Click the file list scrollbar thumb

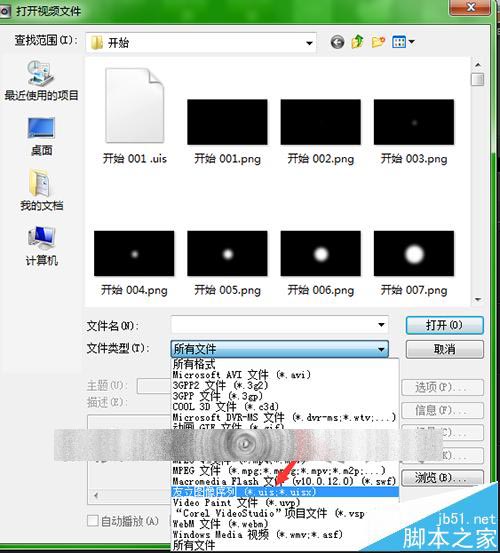(478, 79)
